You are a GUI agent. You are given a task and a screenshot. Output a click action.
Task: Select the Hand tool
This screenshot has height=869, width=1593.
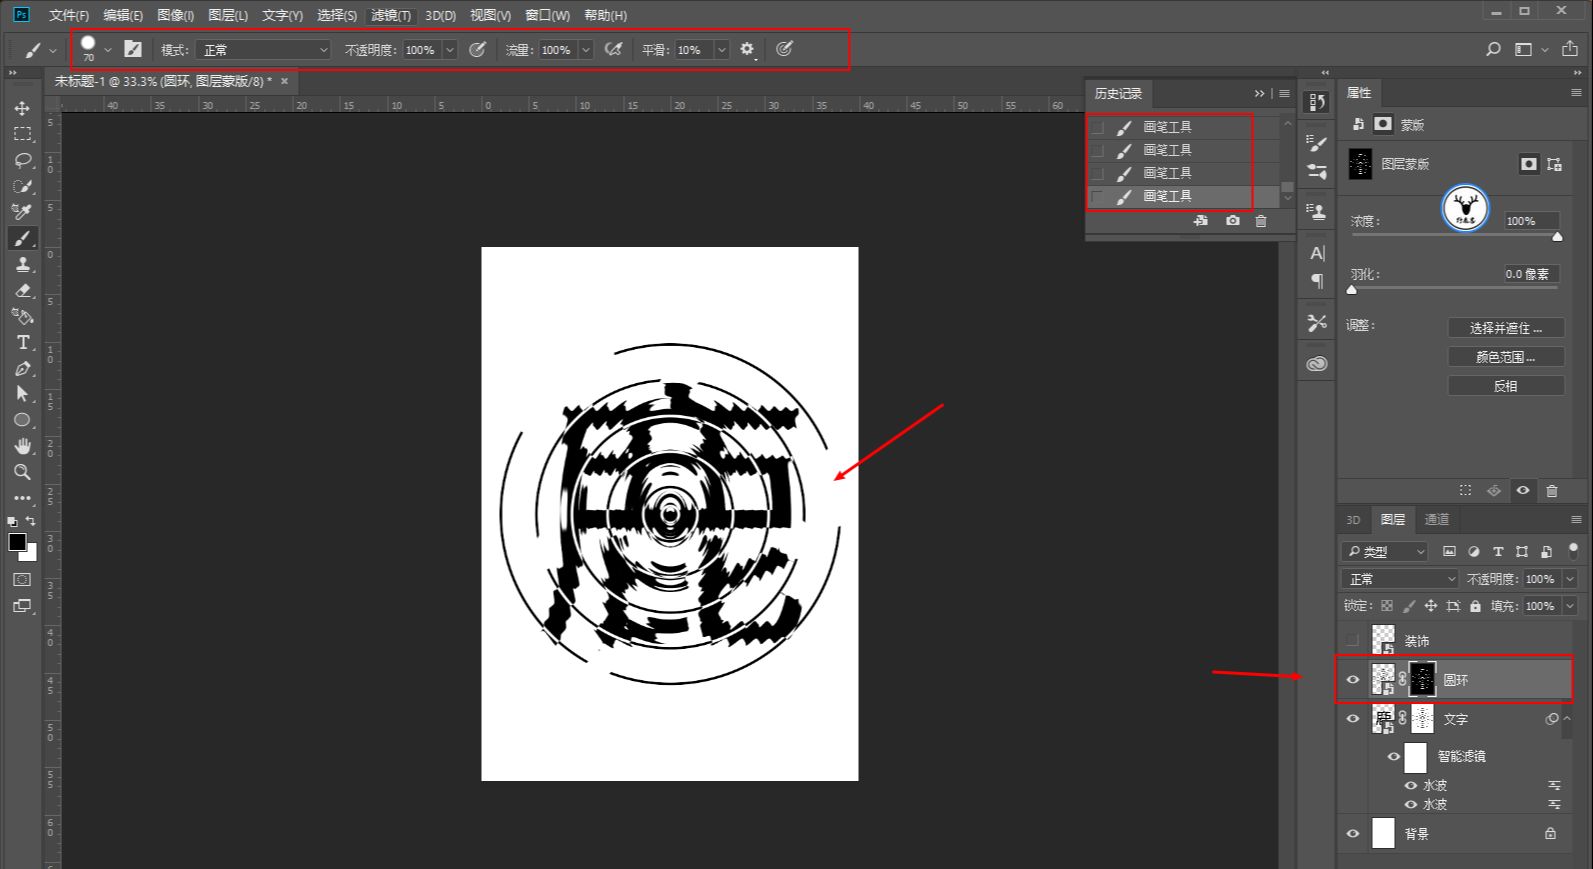tap(22, 446)
